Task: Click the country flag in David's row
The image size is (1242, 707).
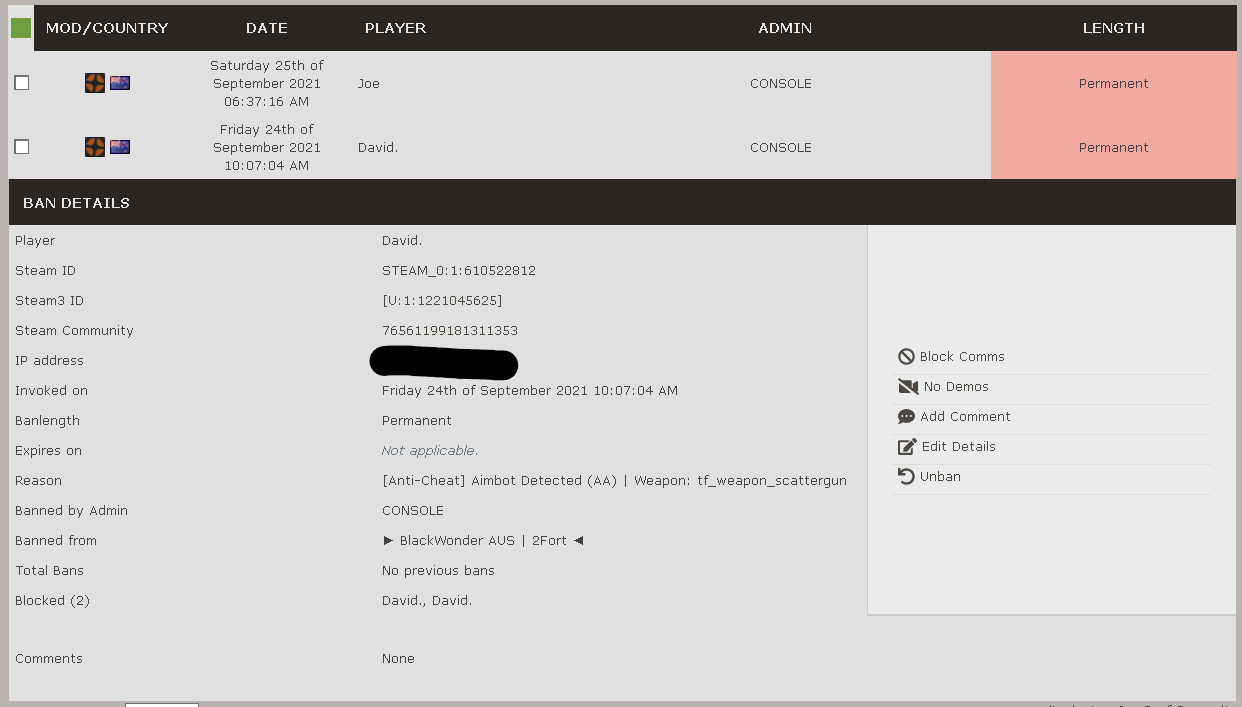Action: coord(120,147)
